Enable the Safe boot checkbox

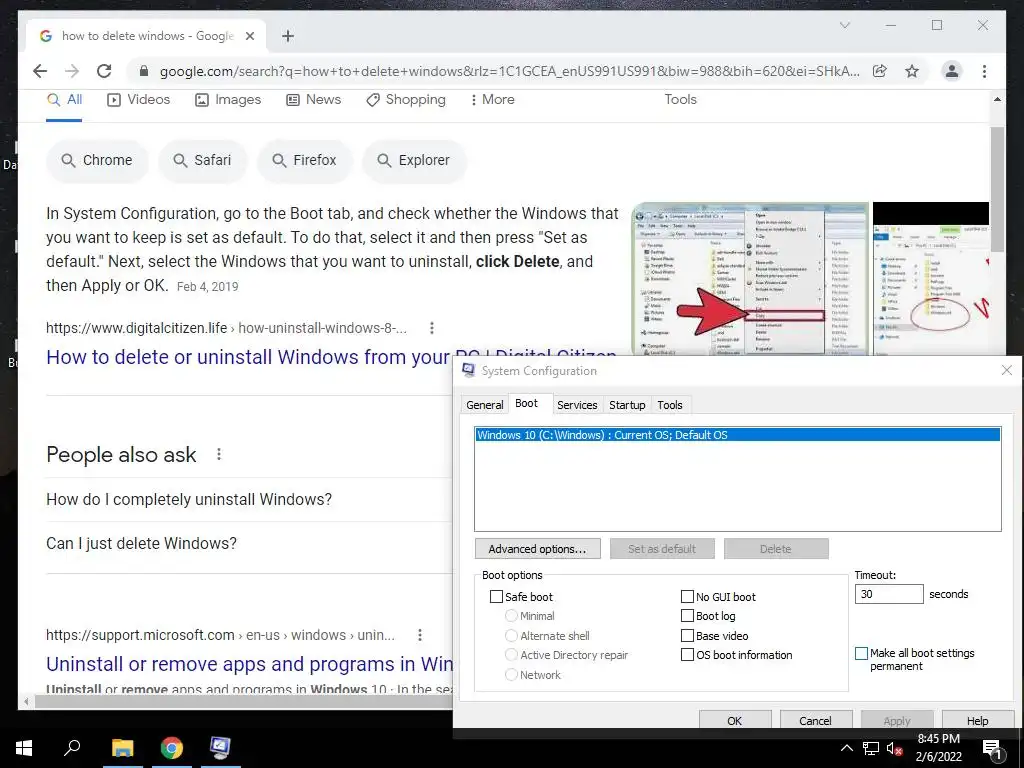(x=496, y=597)
